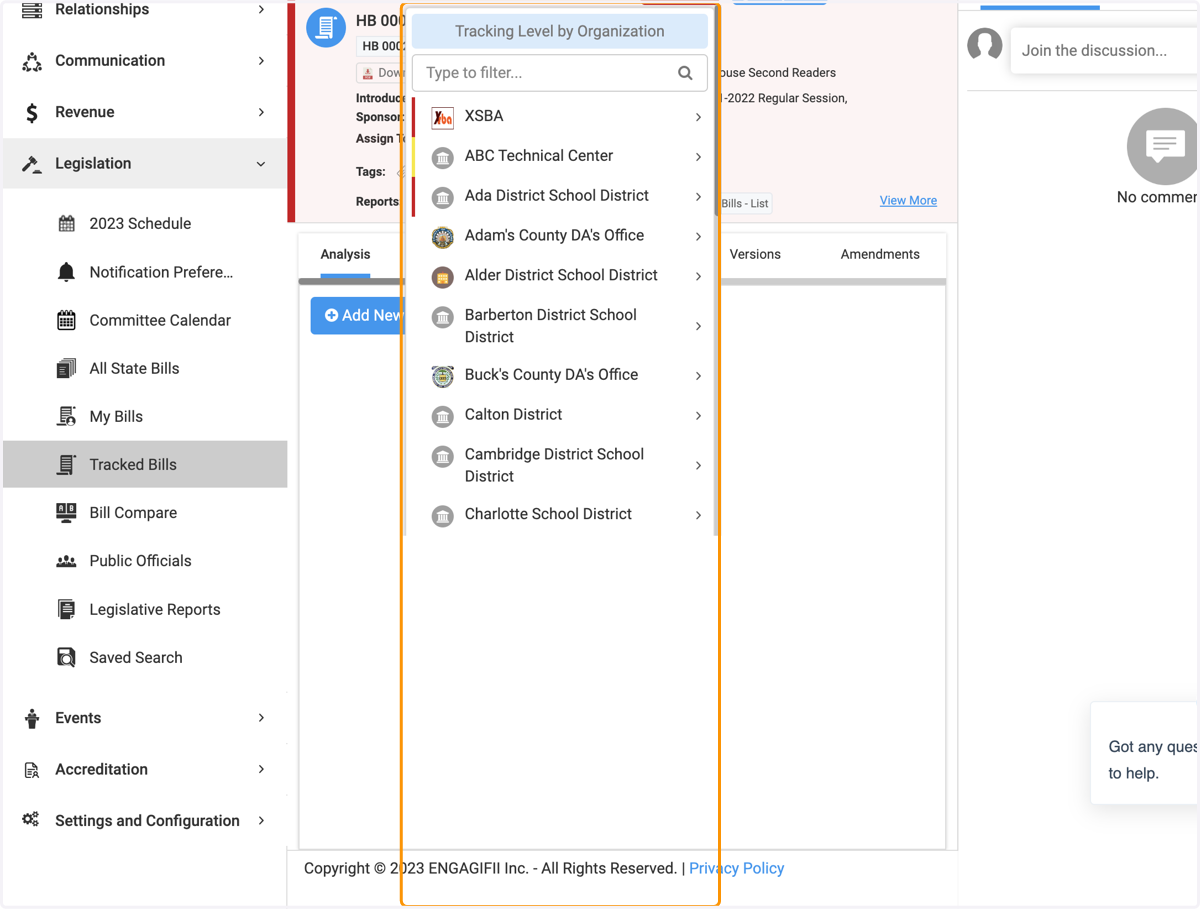The image size is (1200, 909).
Task: Click the My Bills icon
Action: pyautogui.click(x=66, y=416)
